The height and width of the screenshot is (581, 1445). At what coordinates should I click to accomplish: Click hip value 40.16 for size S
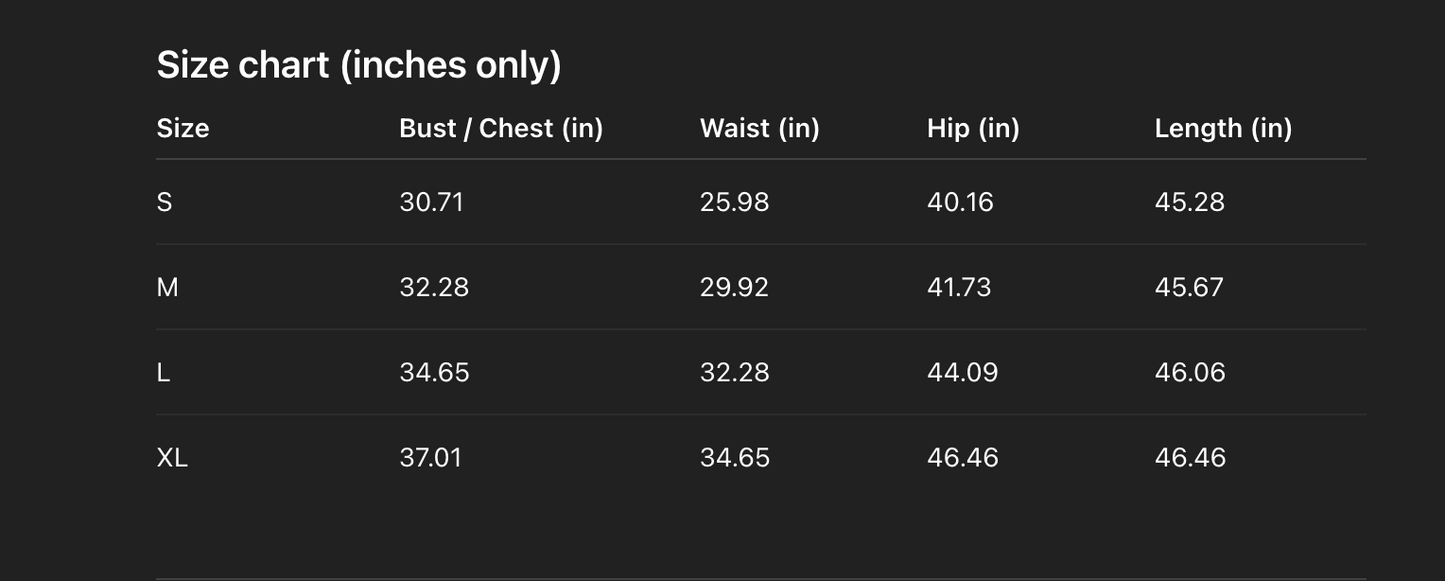pos(960,202)
